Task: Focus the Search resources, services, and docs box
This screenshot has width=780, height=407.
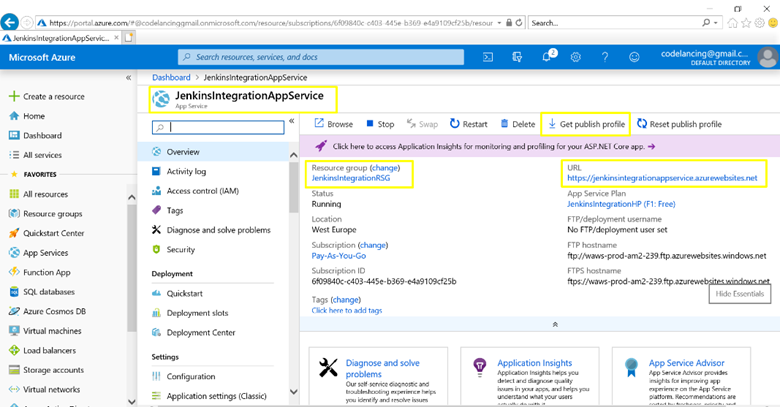Action: (321, 57)
